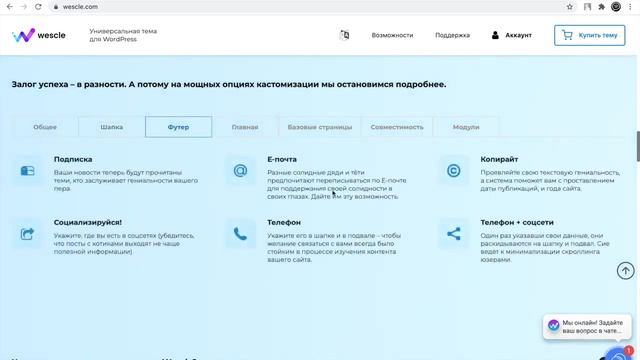This screenshot has width=640, height=360.
Task: Click the Залог успеха headline text
Action: coord(229,84)
